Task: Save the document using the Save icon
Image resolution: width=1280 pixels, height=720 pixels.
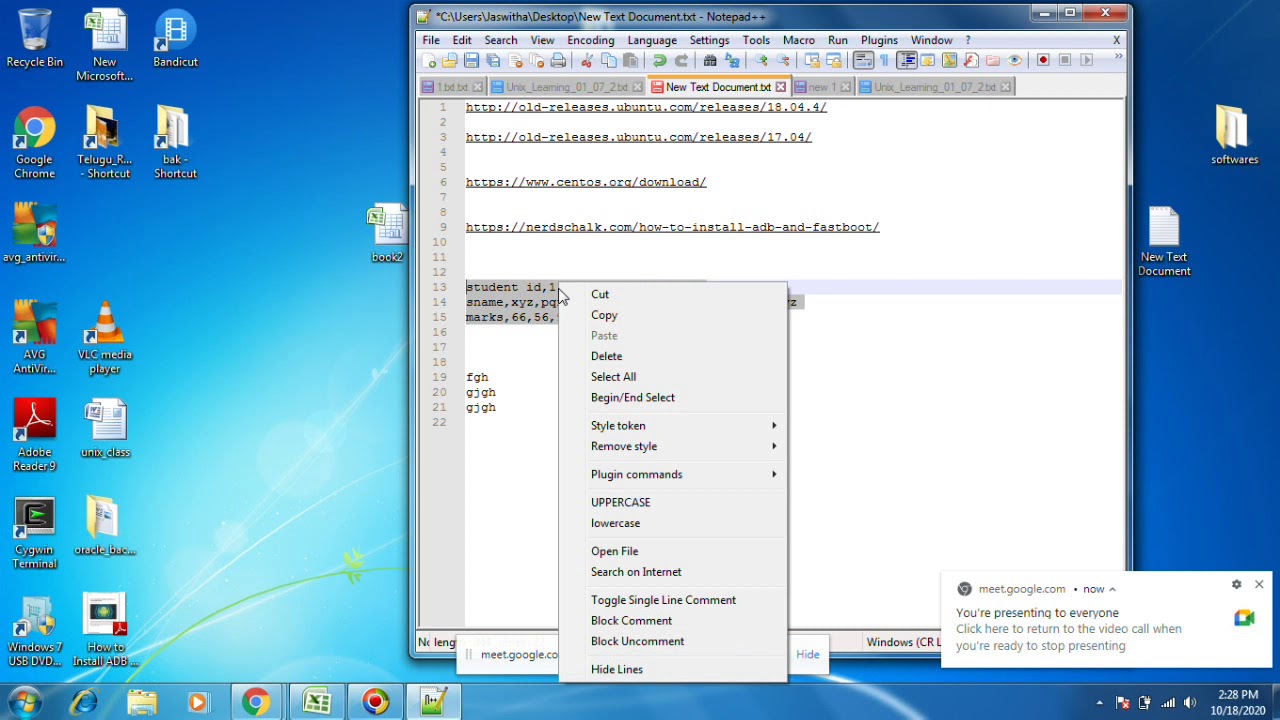Action: point(471,60)
